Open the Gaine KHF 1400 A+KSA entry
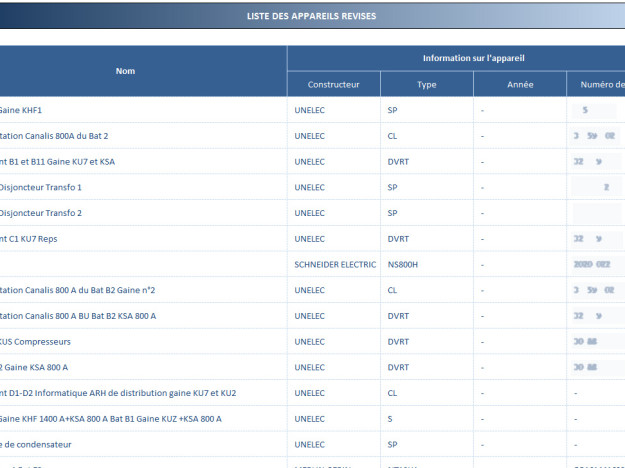The width and height of the screenshot is (625, 468). tap(110, 419)
